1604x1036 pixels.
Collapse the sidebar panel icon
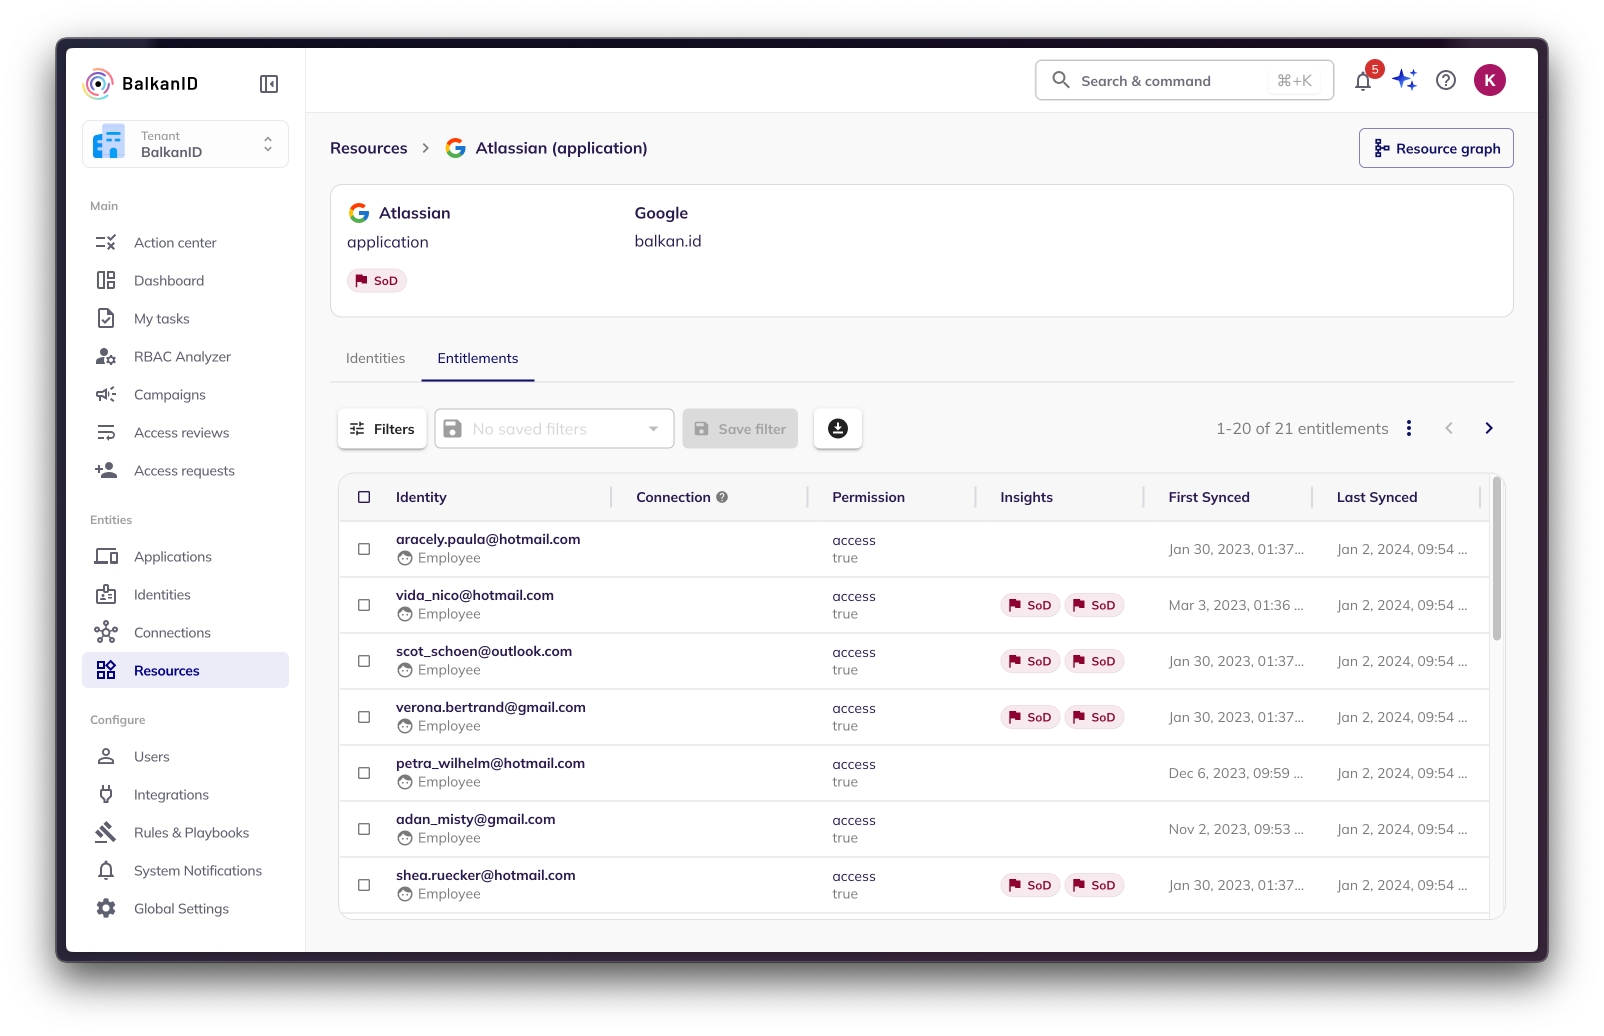[x=268, y=84]
